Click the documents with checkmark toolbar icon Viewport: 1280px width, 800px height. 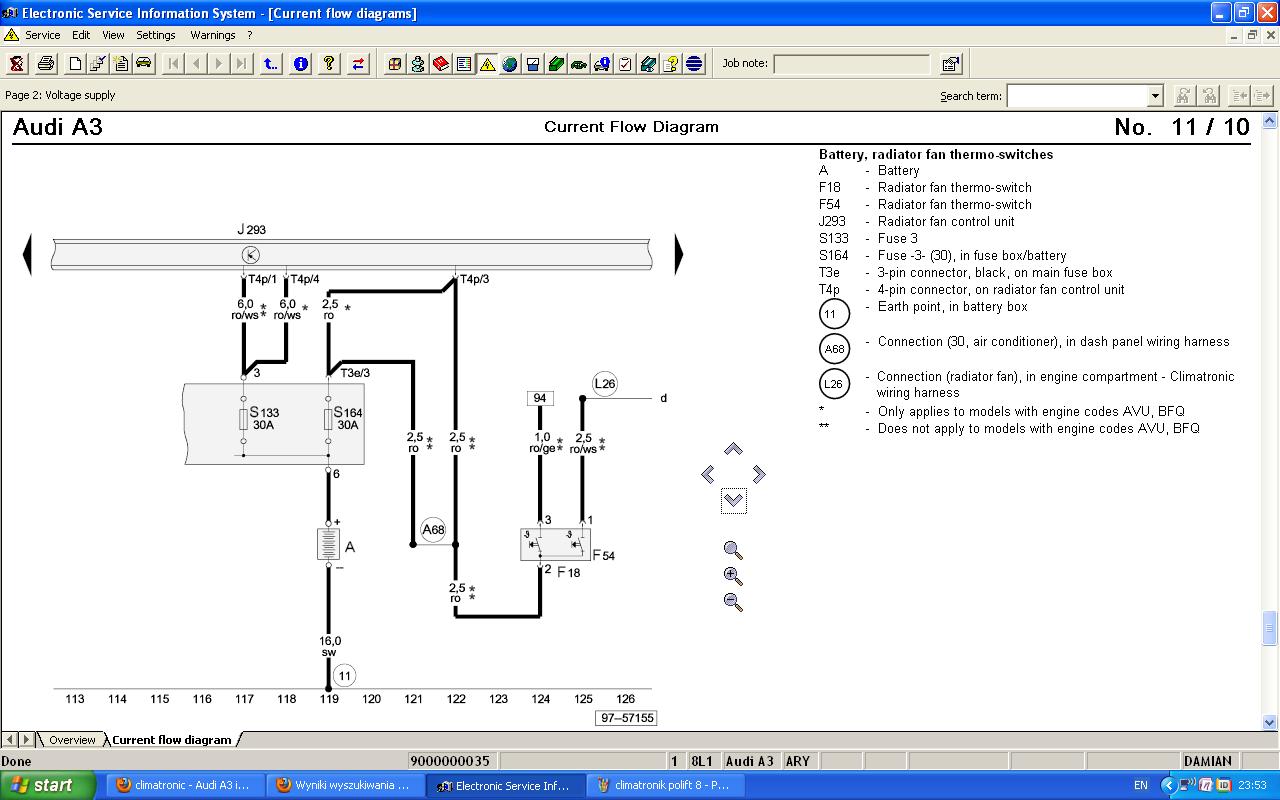point(98,64)
